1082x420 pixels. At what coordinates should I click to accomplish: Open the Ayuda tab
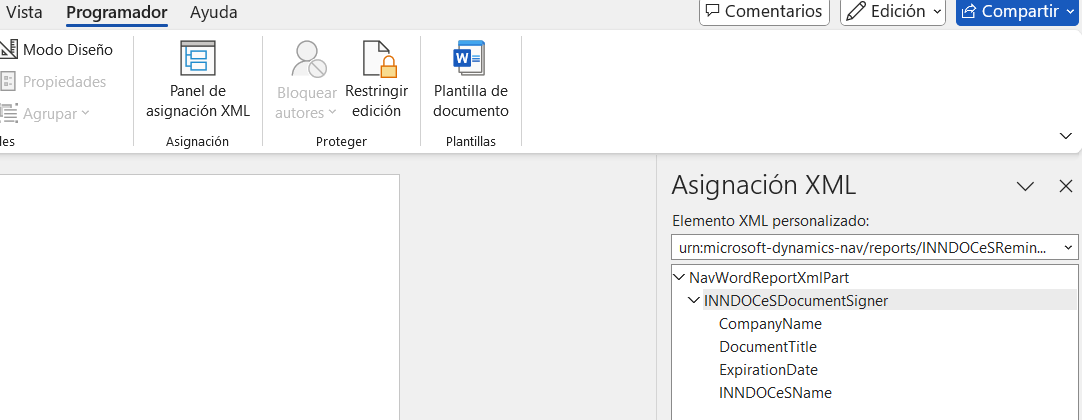(214, 12)
